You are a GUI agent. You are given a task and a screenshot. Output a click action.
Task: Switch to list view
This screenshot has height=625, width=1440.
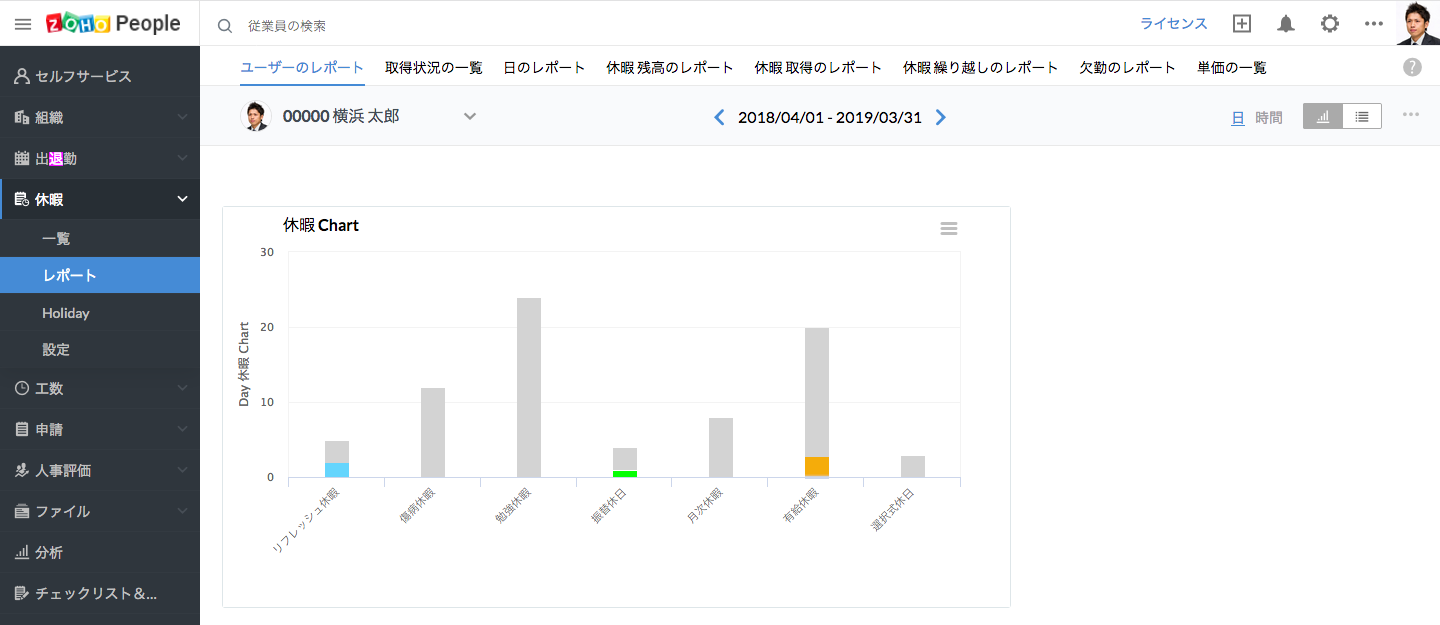[x=1362, y=116]
